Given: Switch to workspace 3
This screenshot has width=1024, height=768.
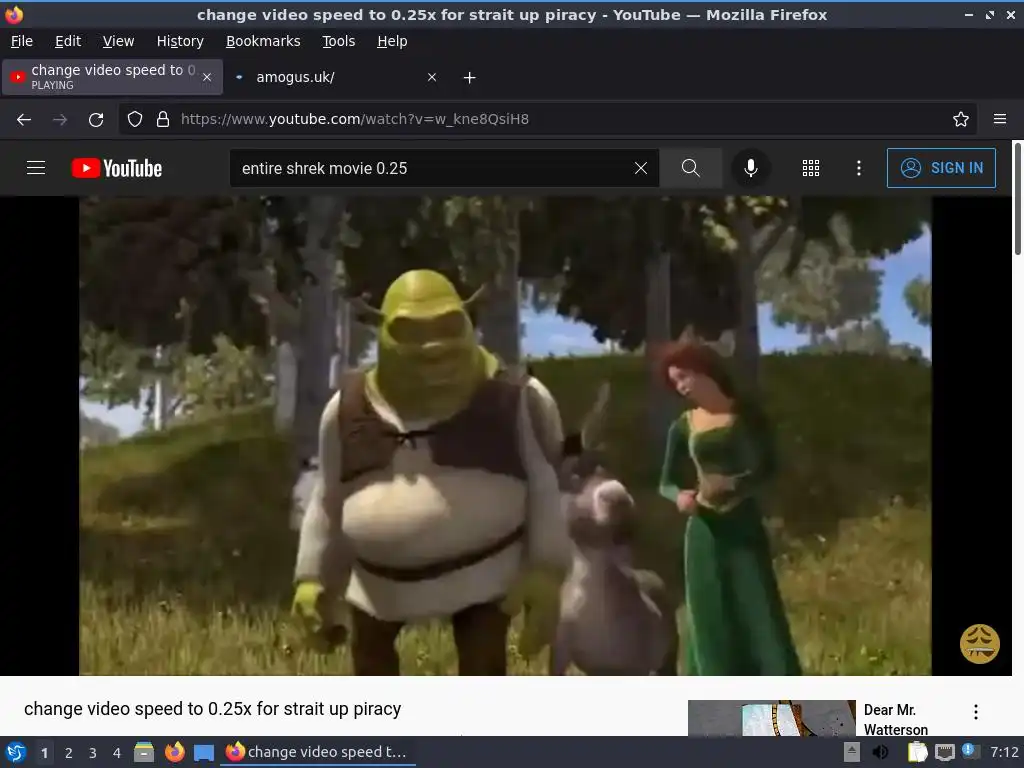Looking at the screenshot, I should point(93,753).
